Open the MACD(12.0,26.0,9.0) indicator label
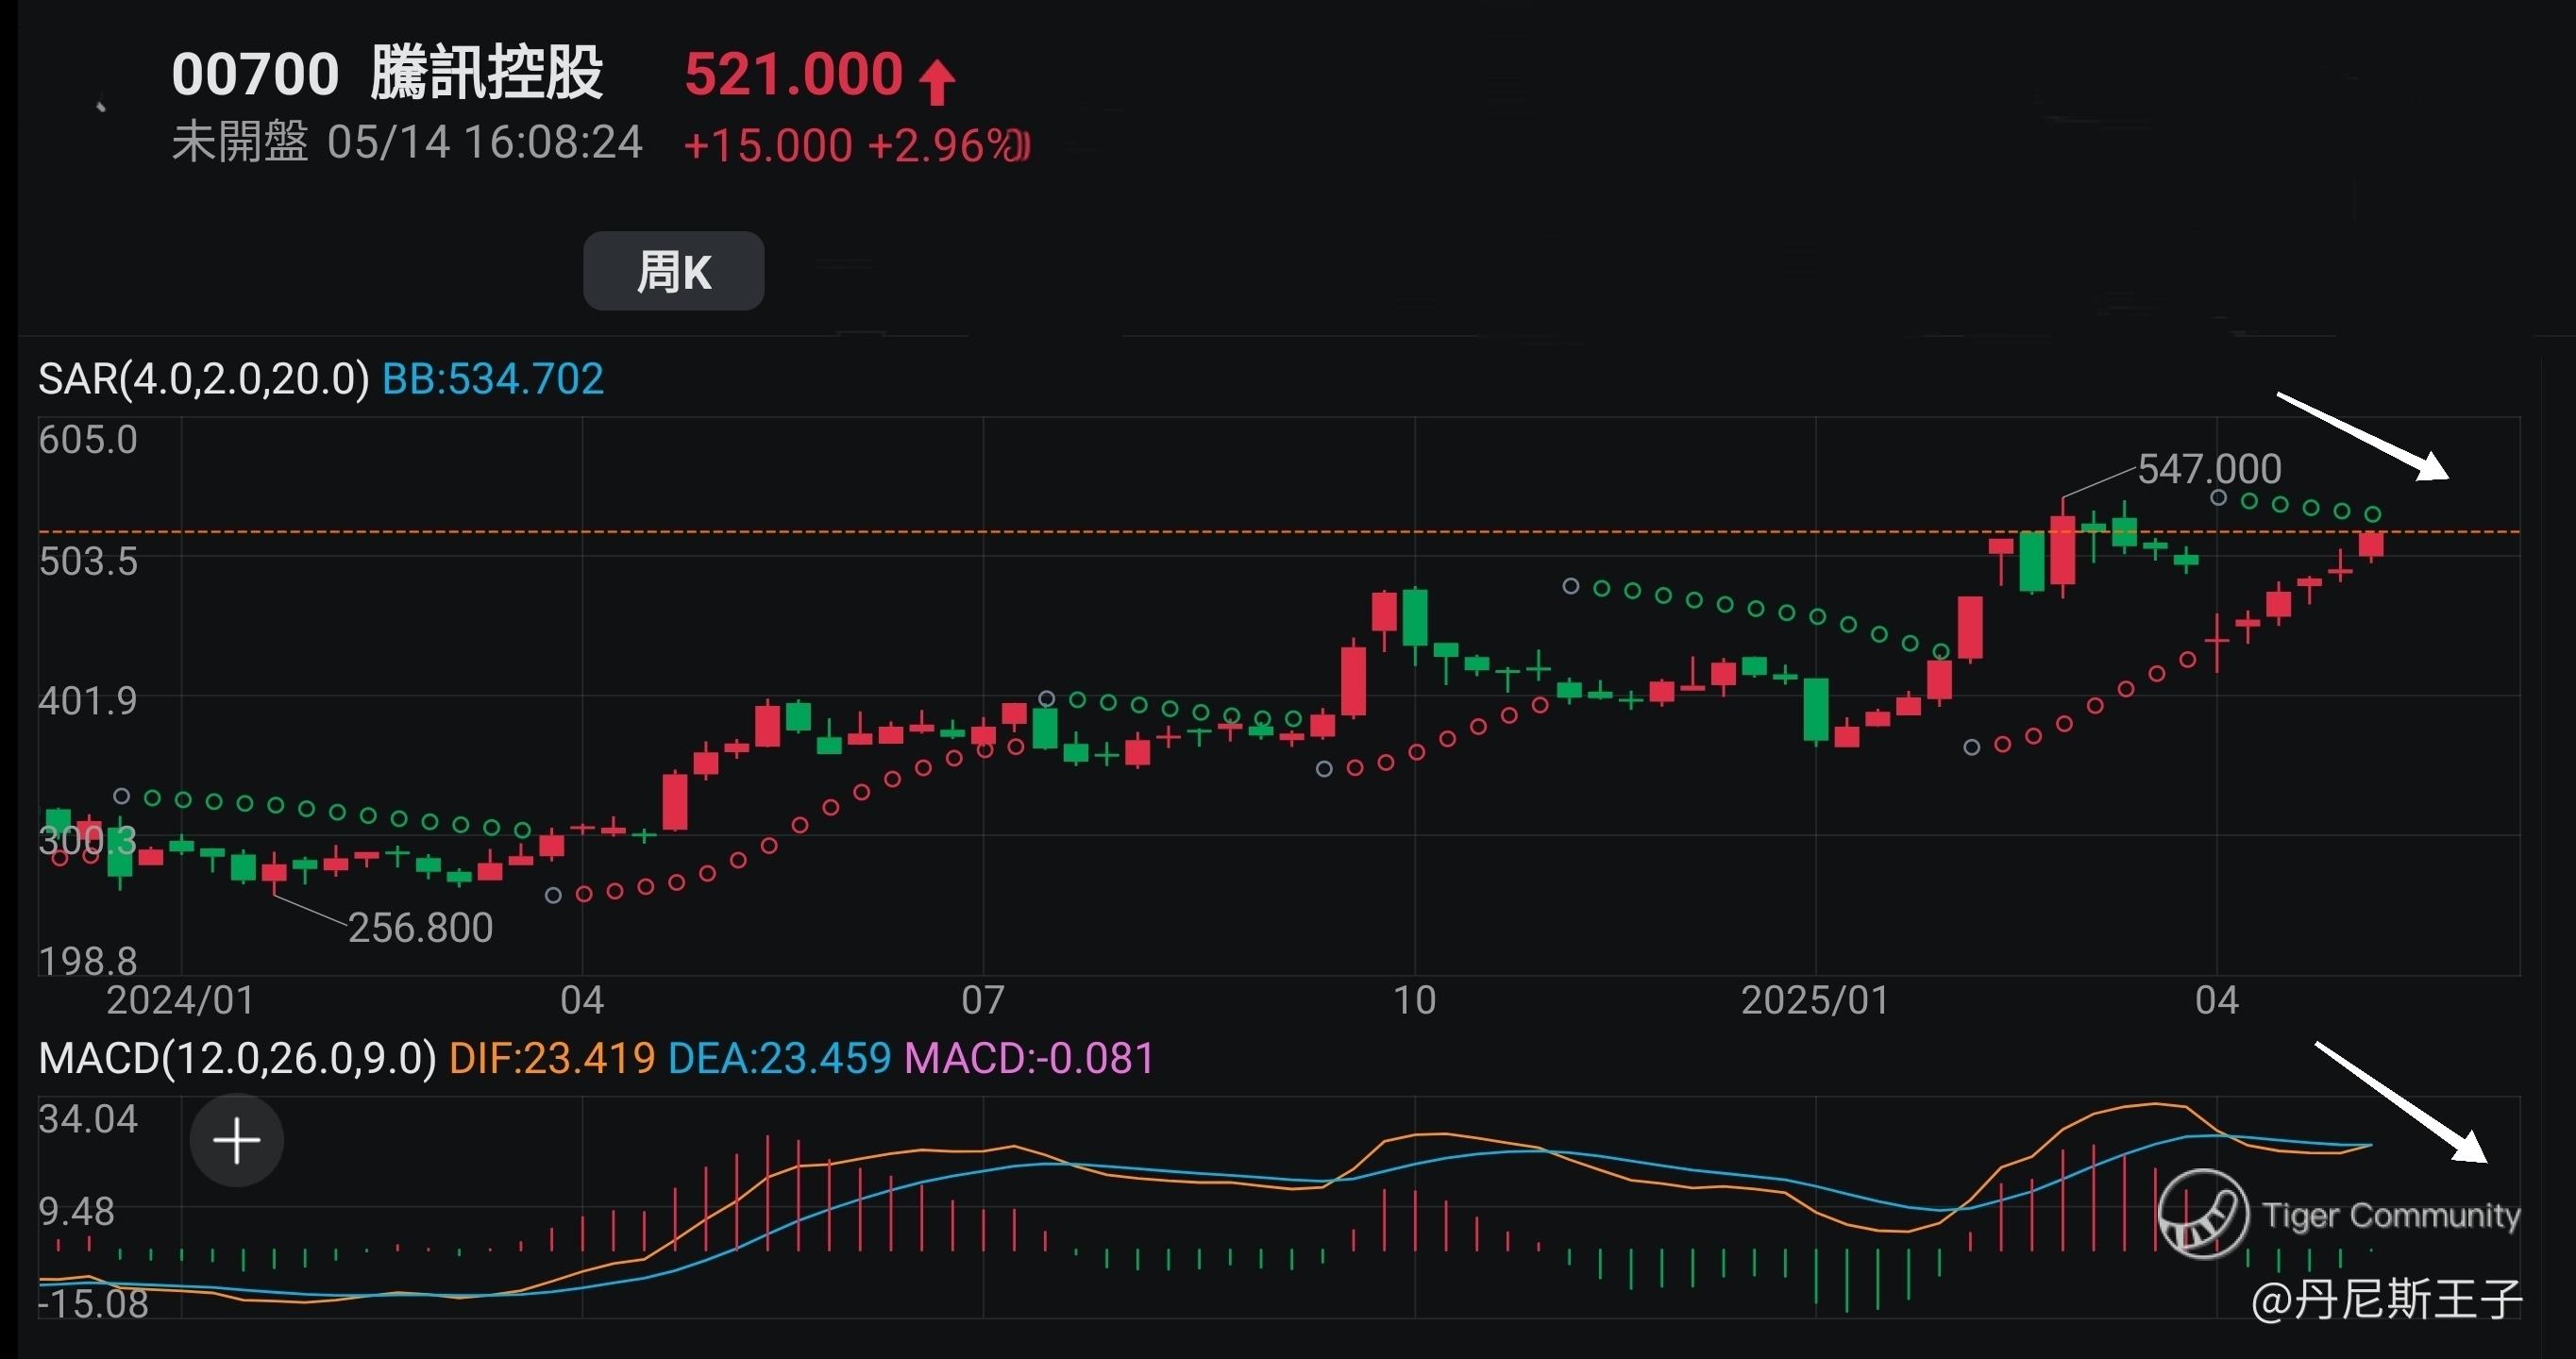The width and height of the screenshot is (2576, 1359). coord(237,1058)
